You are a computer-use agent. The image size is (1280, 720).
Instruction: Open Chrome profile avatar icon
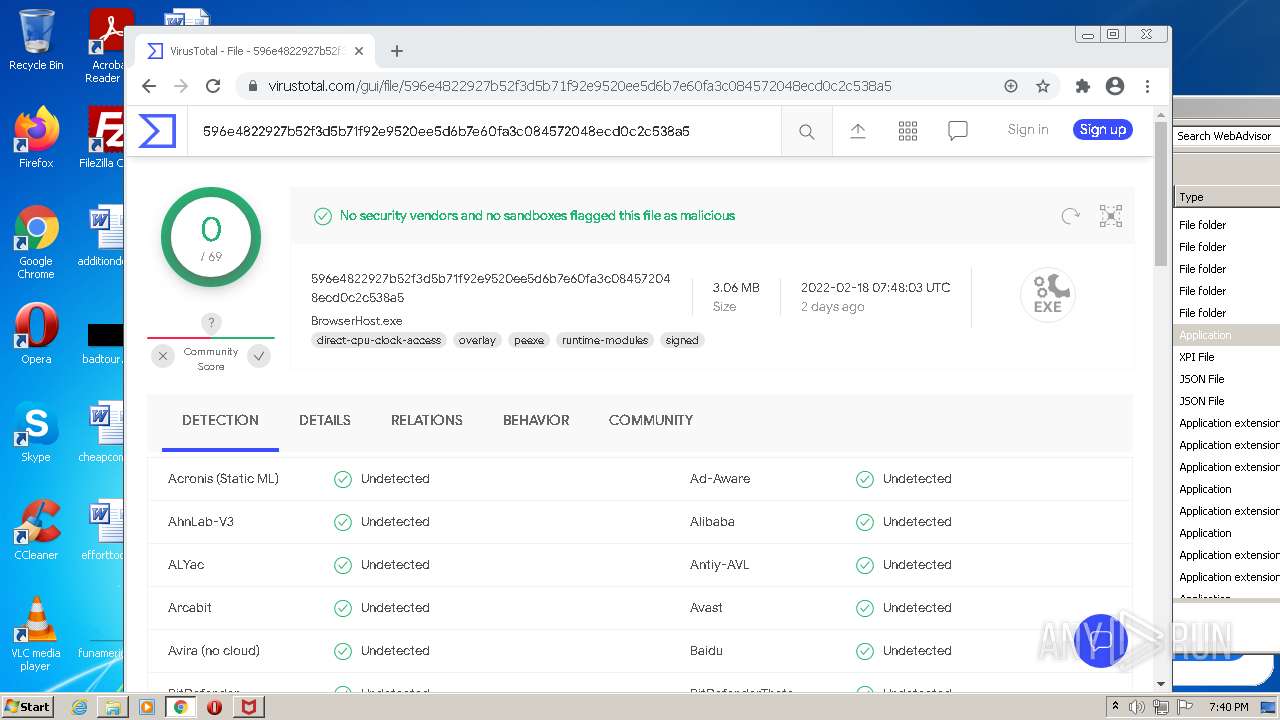point(1115,86)
